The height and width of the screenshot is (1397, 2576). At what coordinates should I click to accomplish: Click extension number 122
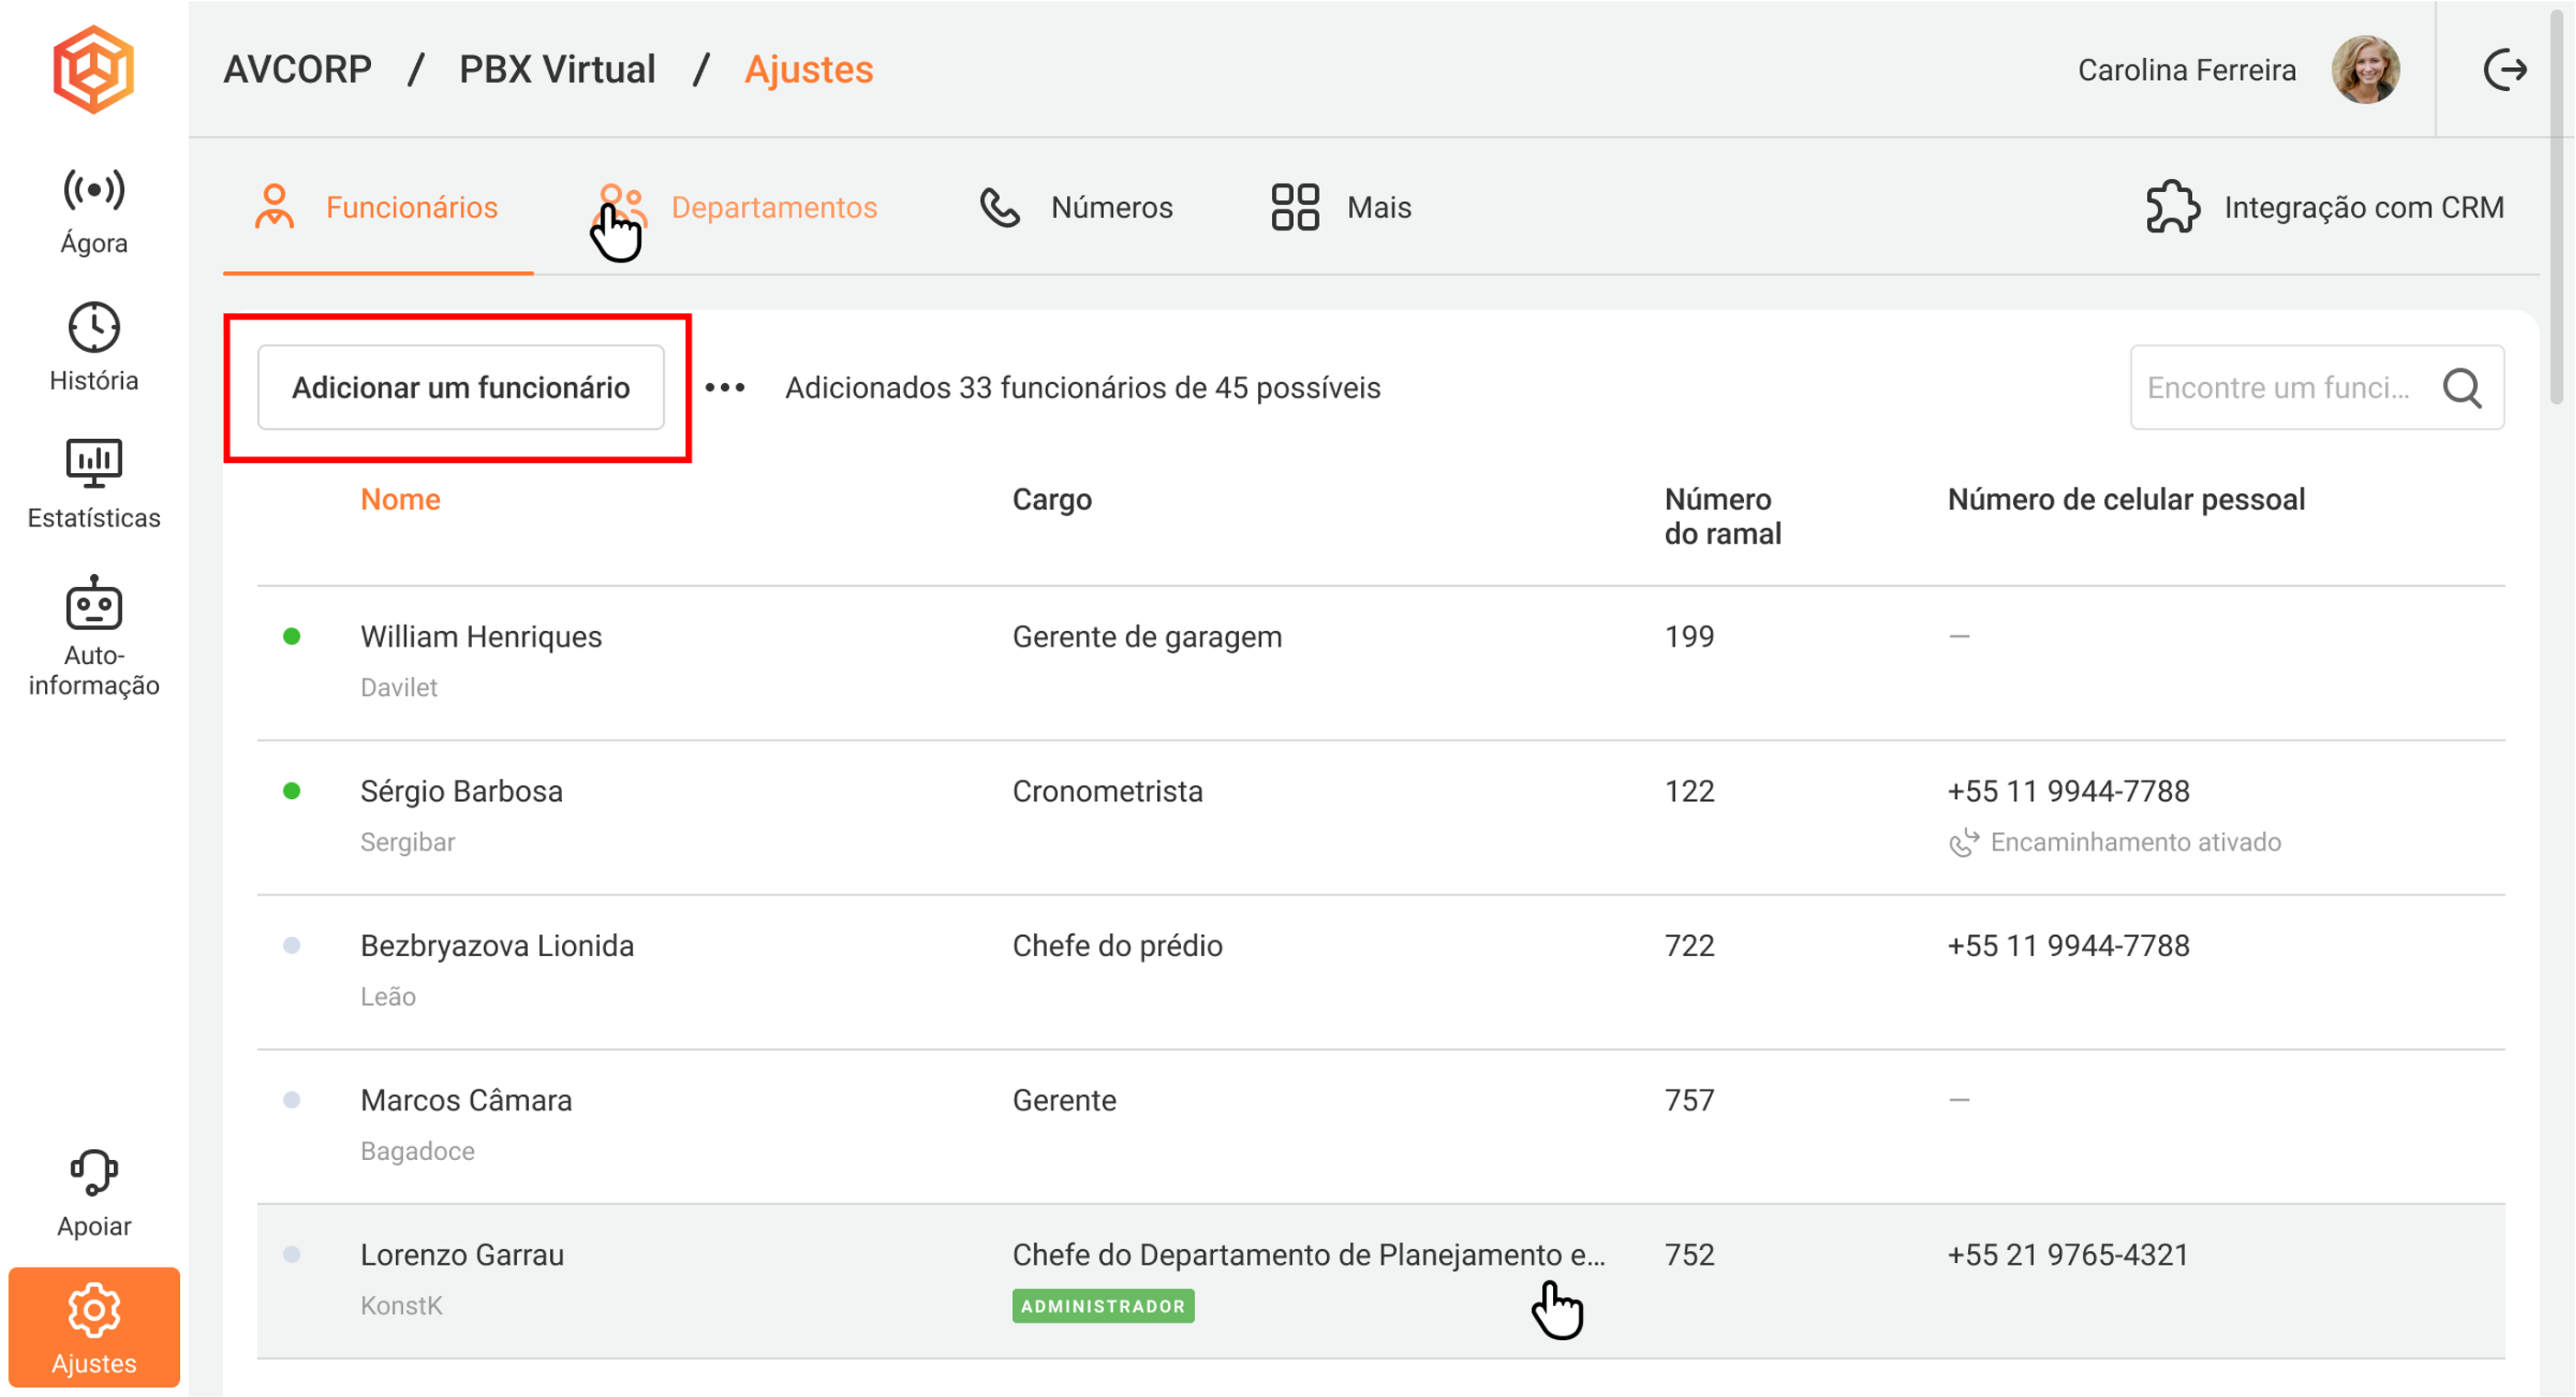1689,792
